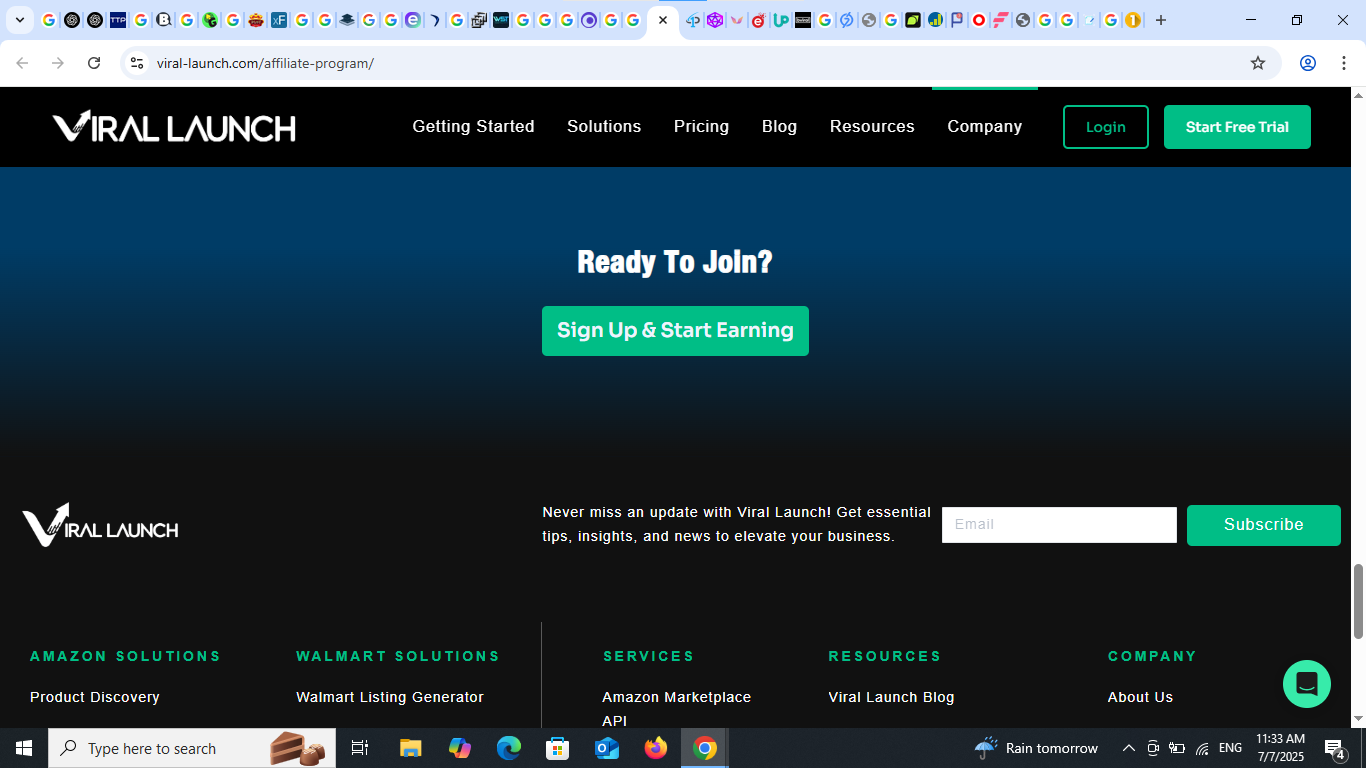Switch to the gold number 1 tab
Screen dimensions: 1366x768
click(x=1133, y=20)
